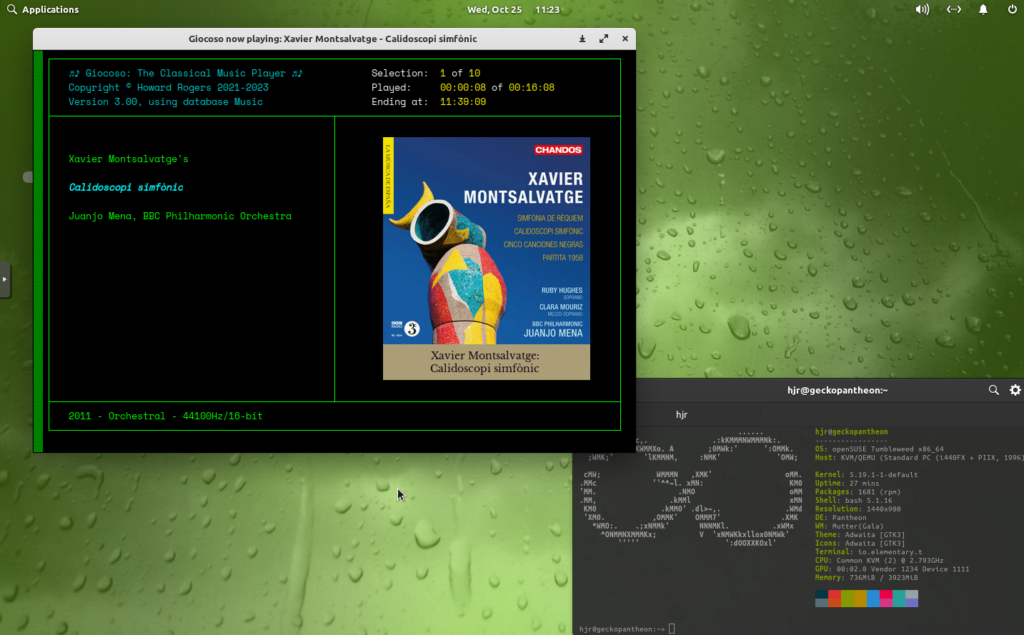
Task: Click the played time 00:00:08
Action: 462,88
